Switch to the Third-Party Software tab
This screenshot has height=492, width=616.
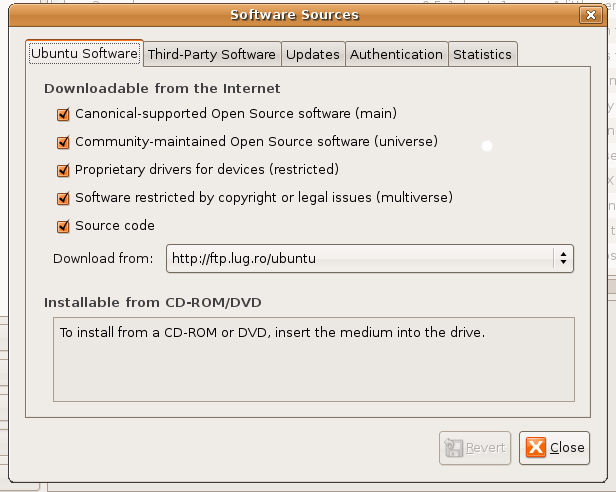coord(212,54)
